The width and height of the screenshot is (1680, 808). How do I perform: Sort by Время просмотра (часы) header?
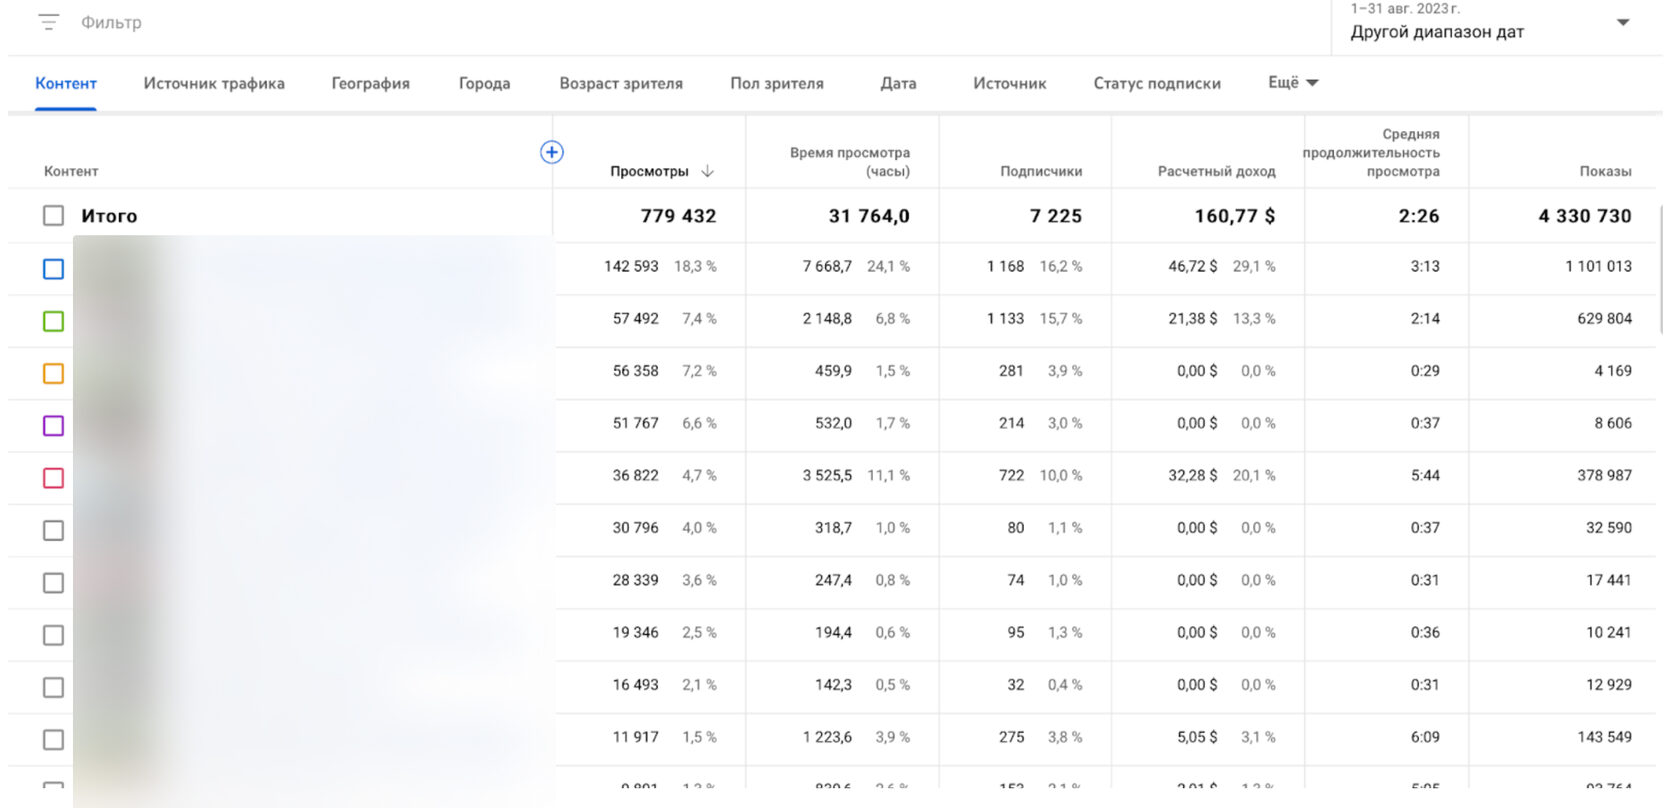click(850, 161)
